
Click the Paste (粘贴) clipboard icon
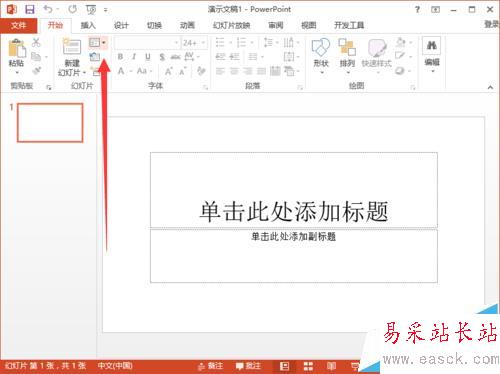[17, 48]
